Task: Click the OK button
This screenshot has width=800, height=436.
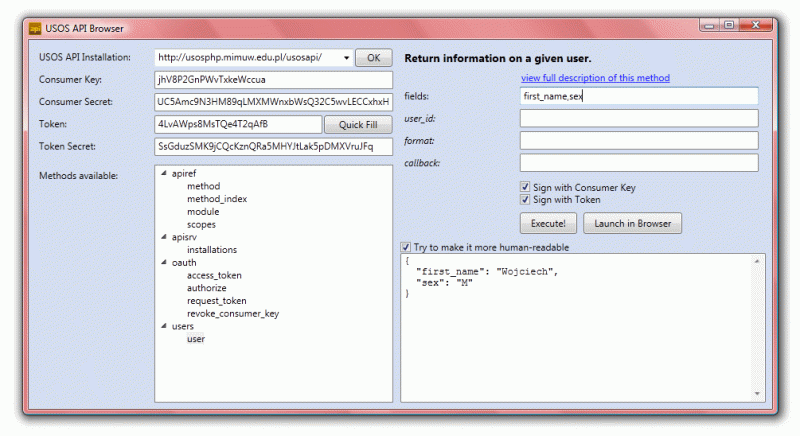Action: click(373, 58)
